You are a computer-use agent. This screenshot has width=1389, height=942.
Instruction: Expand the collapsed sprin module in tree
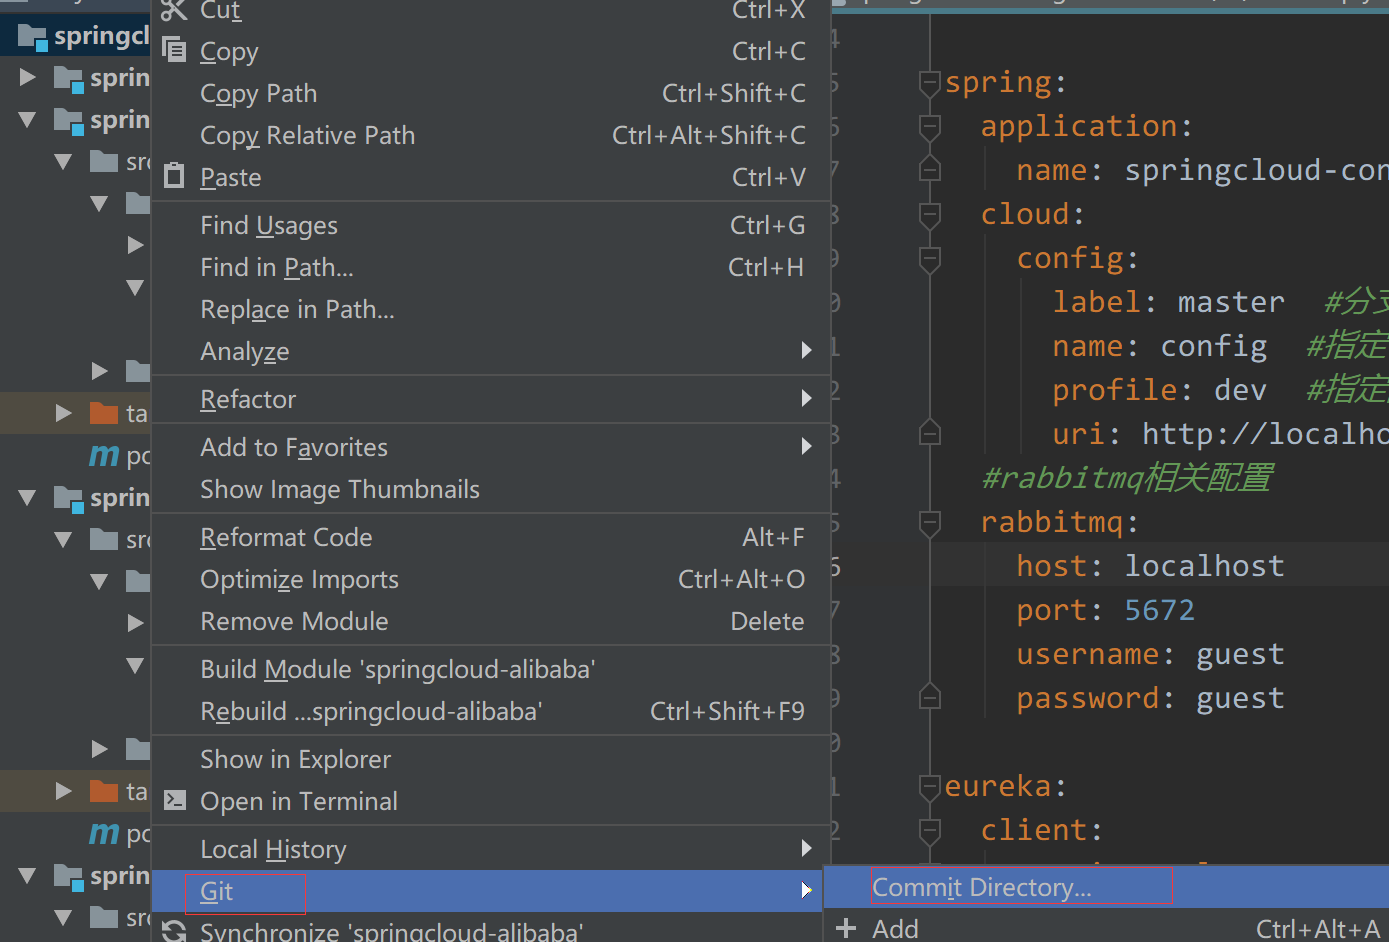pos(28,77)
